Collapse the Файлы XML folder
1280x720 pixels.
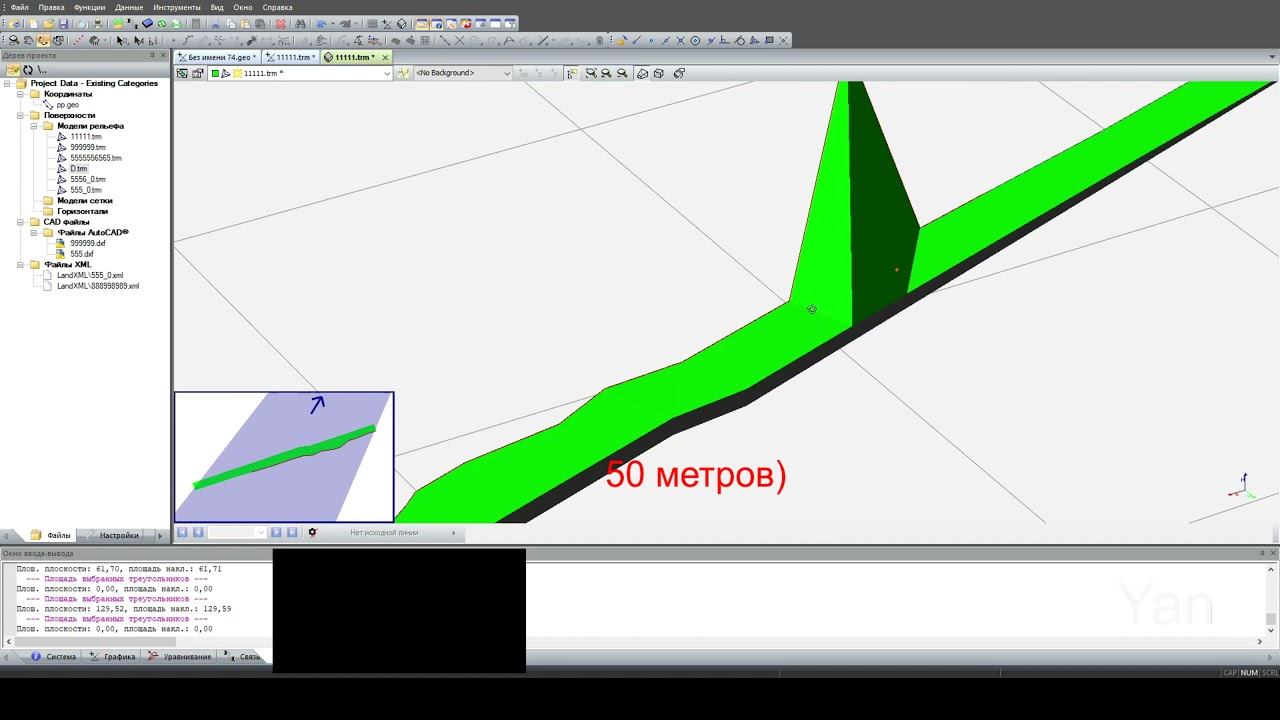(22, 264)
